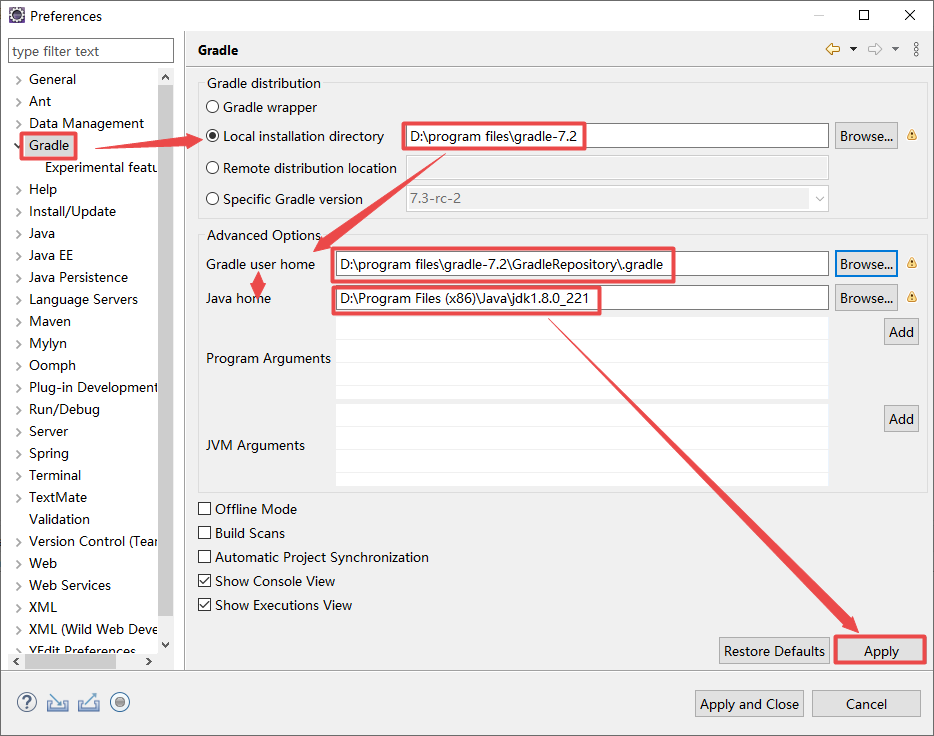Click the import preferences icon
Screen dimensions: 934x736
point(58,703)
